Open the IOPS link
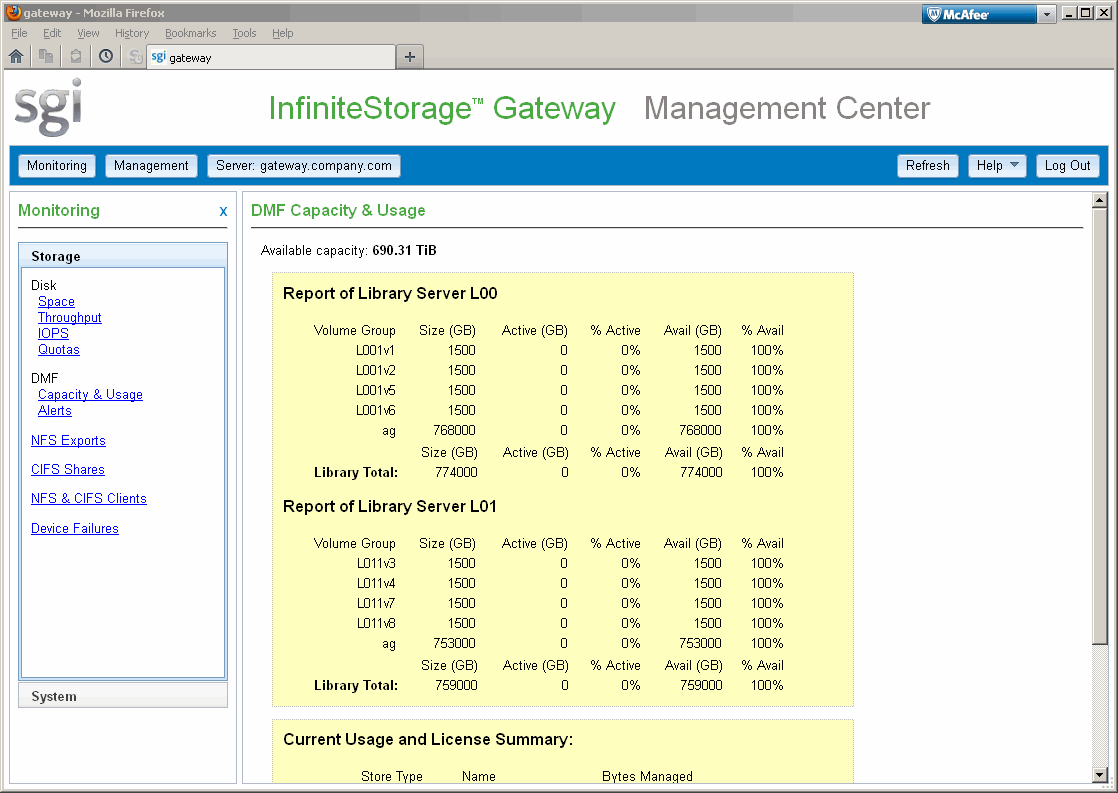The height and width of the screenshot is (793, 1118). (53, 333)
